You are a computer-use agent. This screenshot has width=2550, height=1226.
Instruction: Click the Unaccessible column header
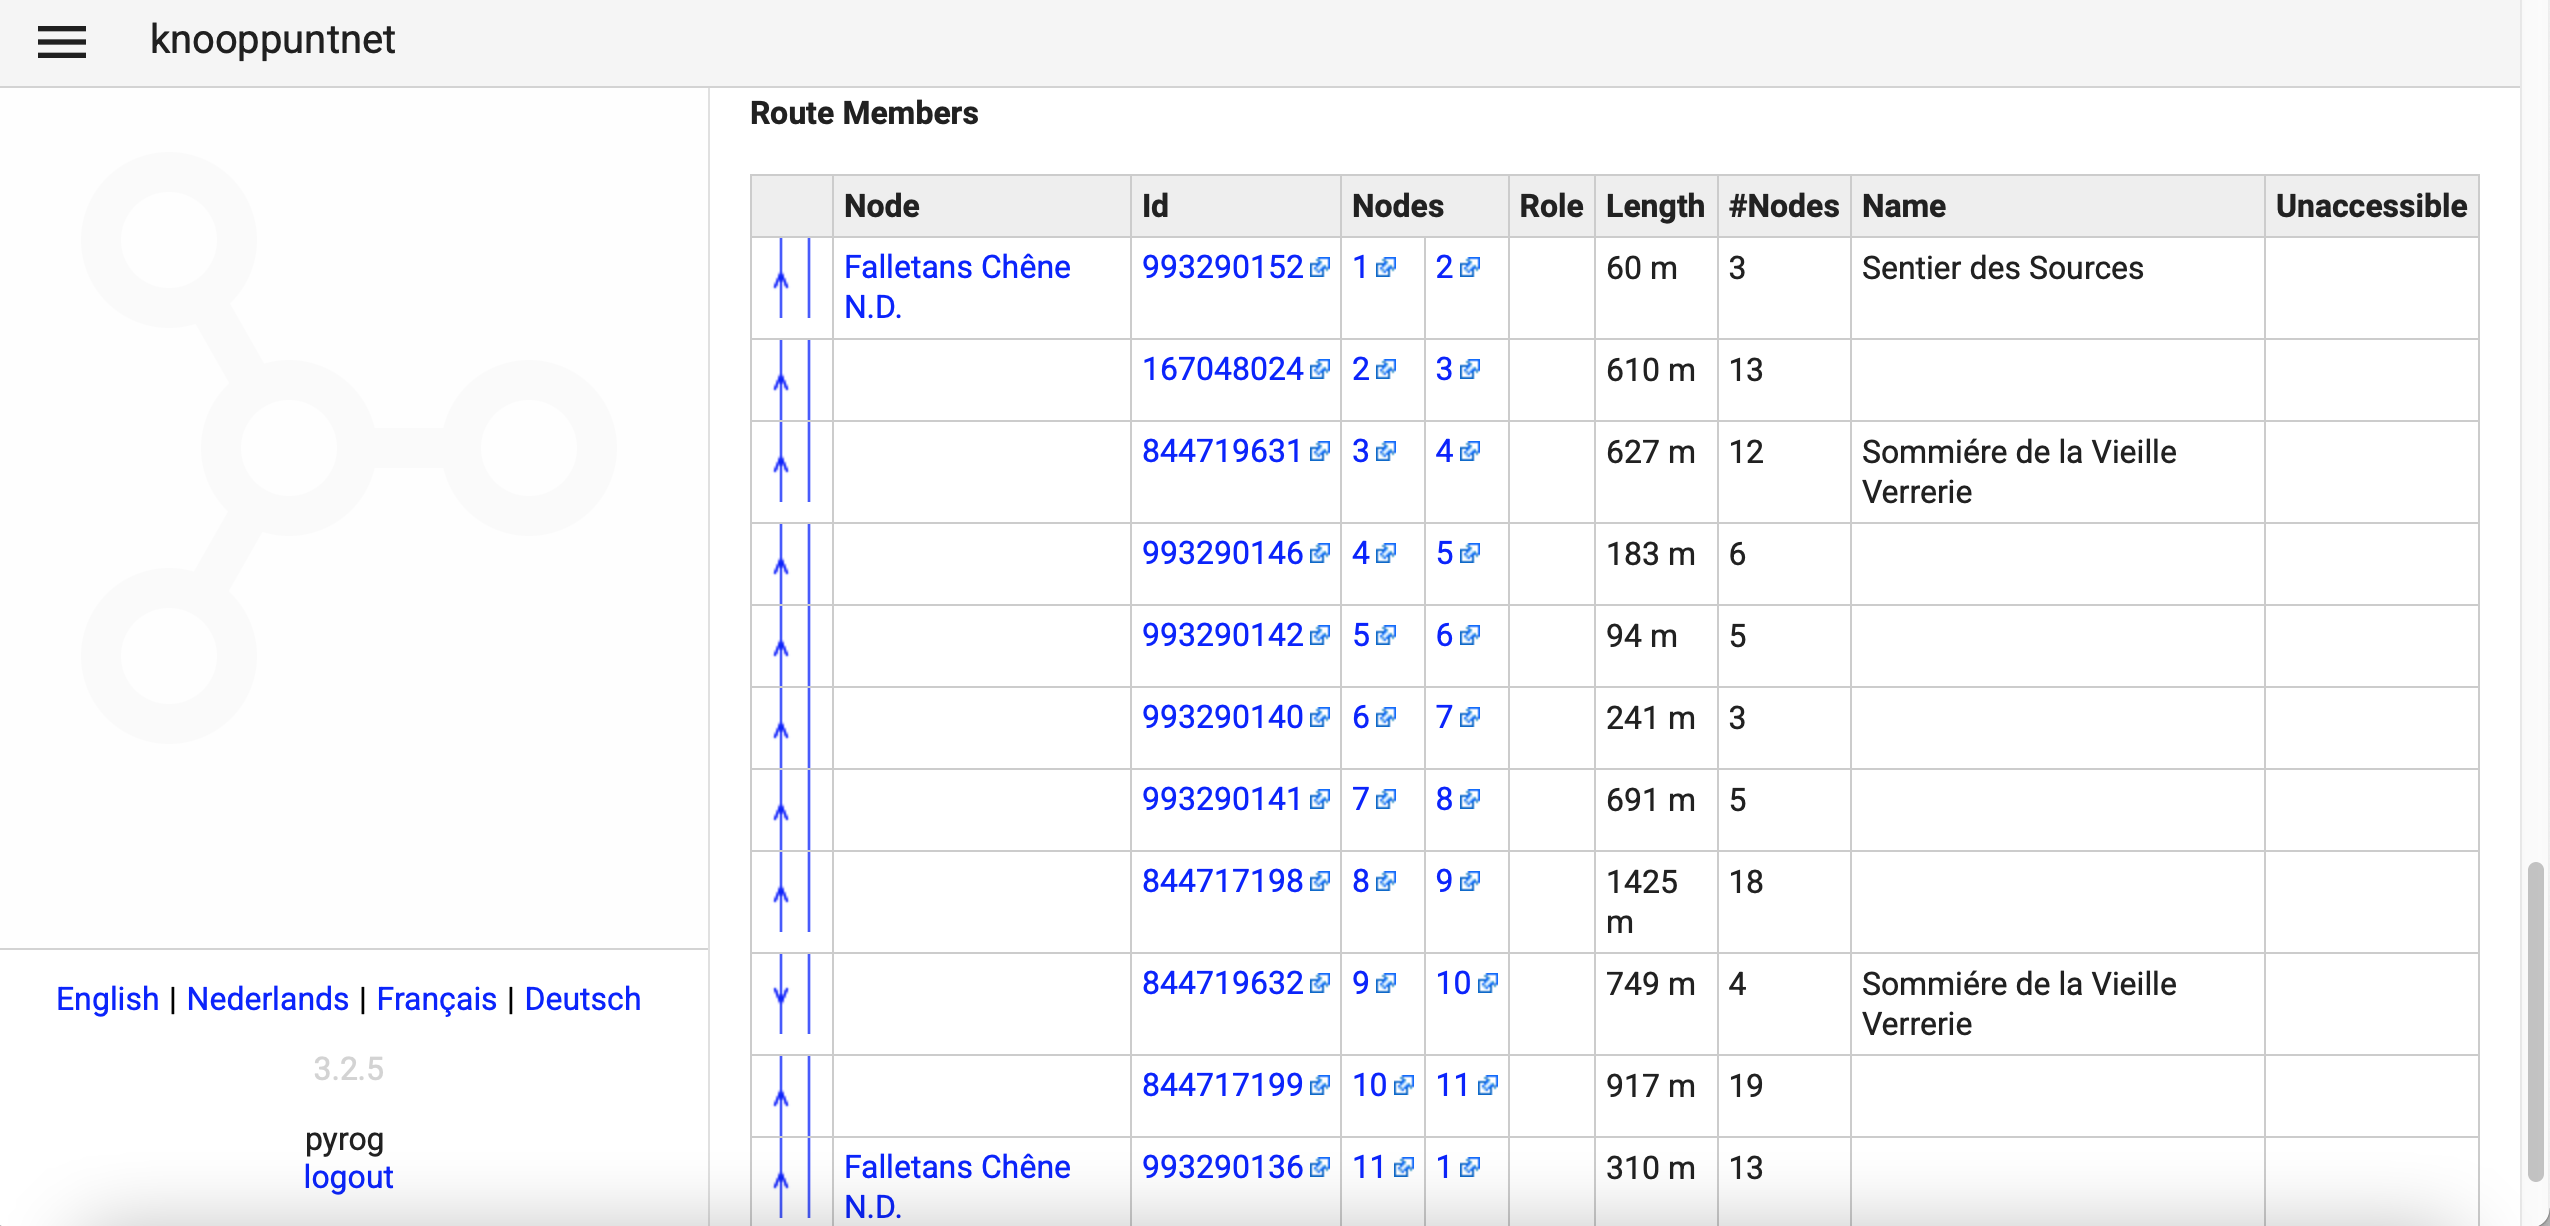2371,206
